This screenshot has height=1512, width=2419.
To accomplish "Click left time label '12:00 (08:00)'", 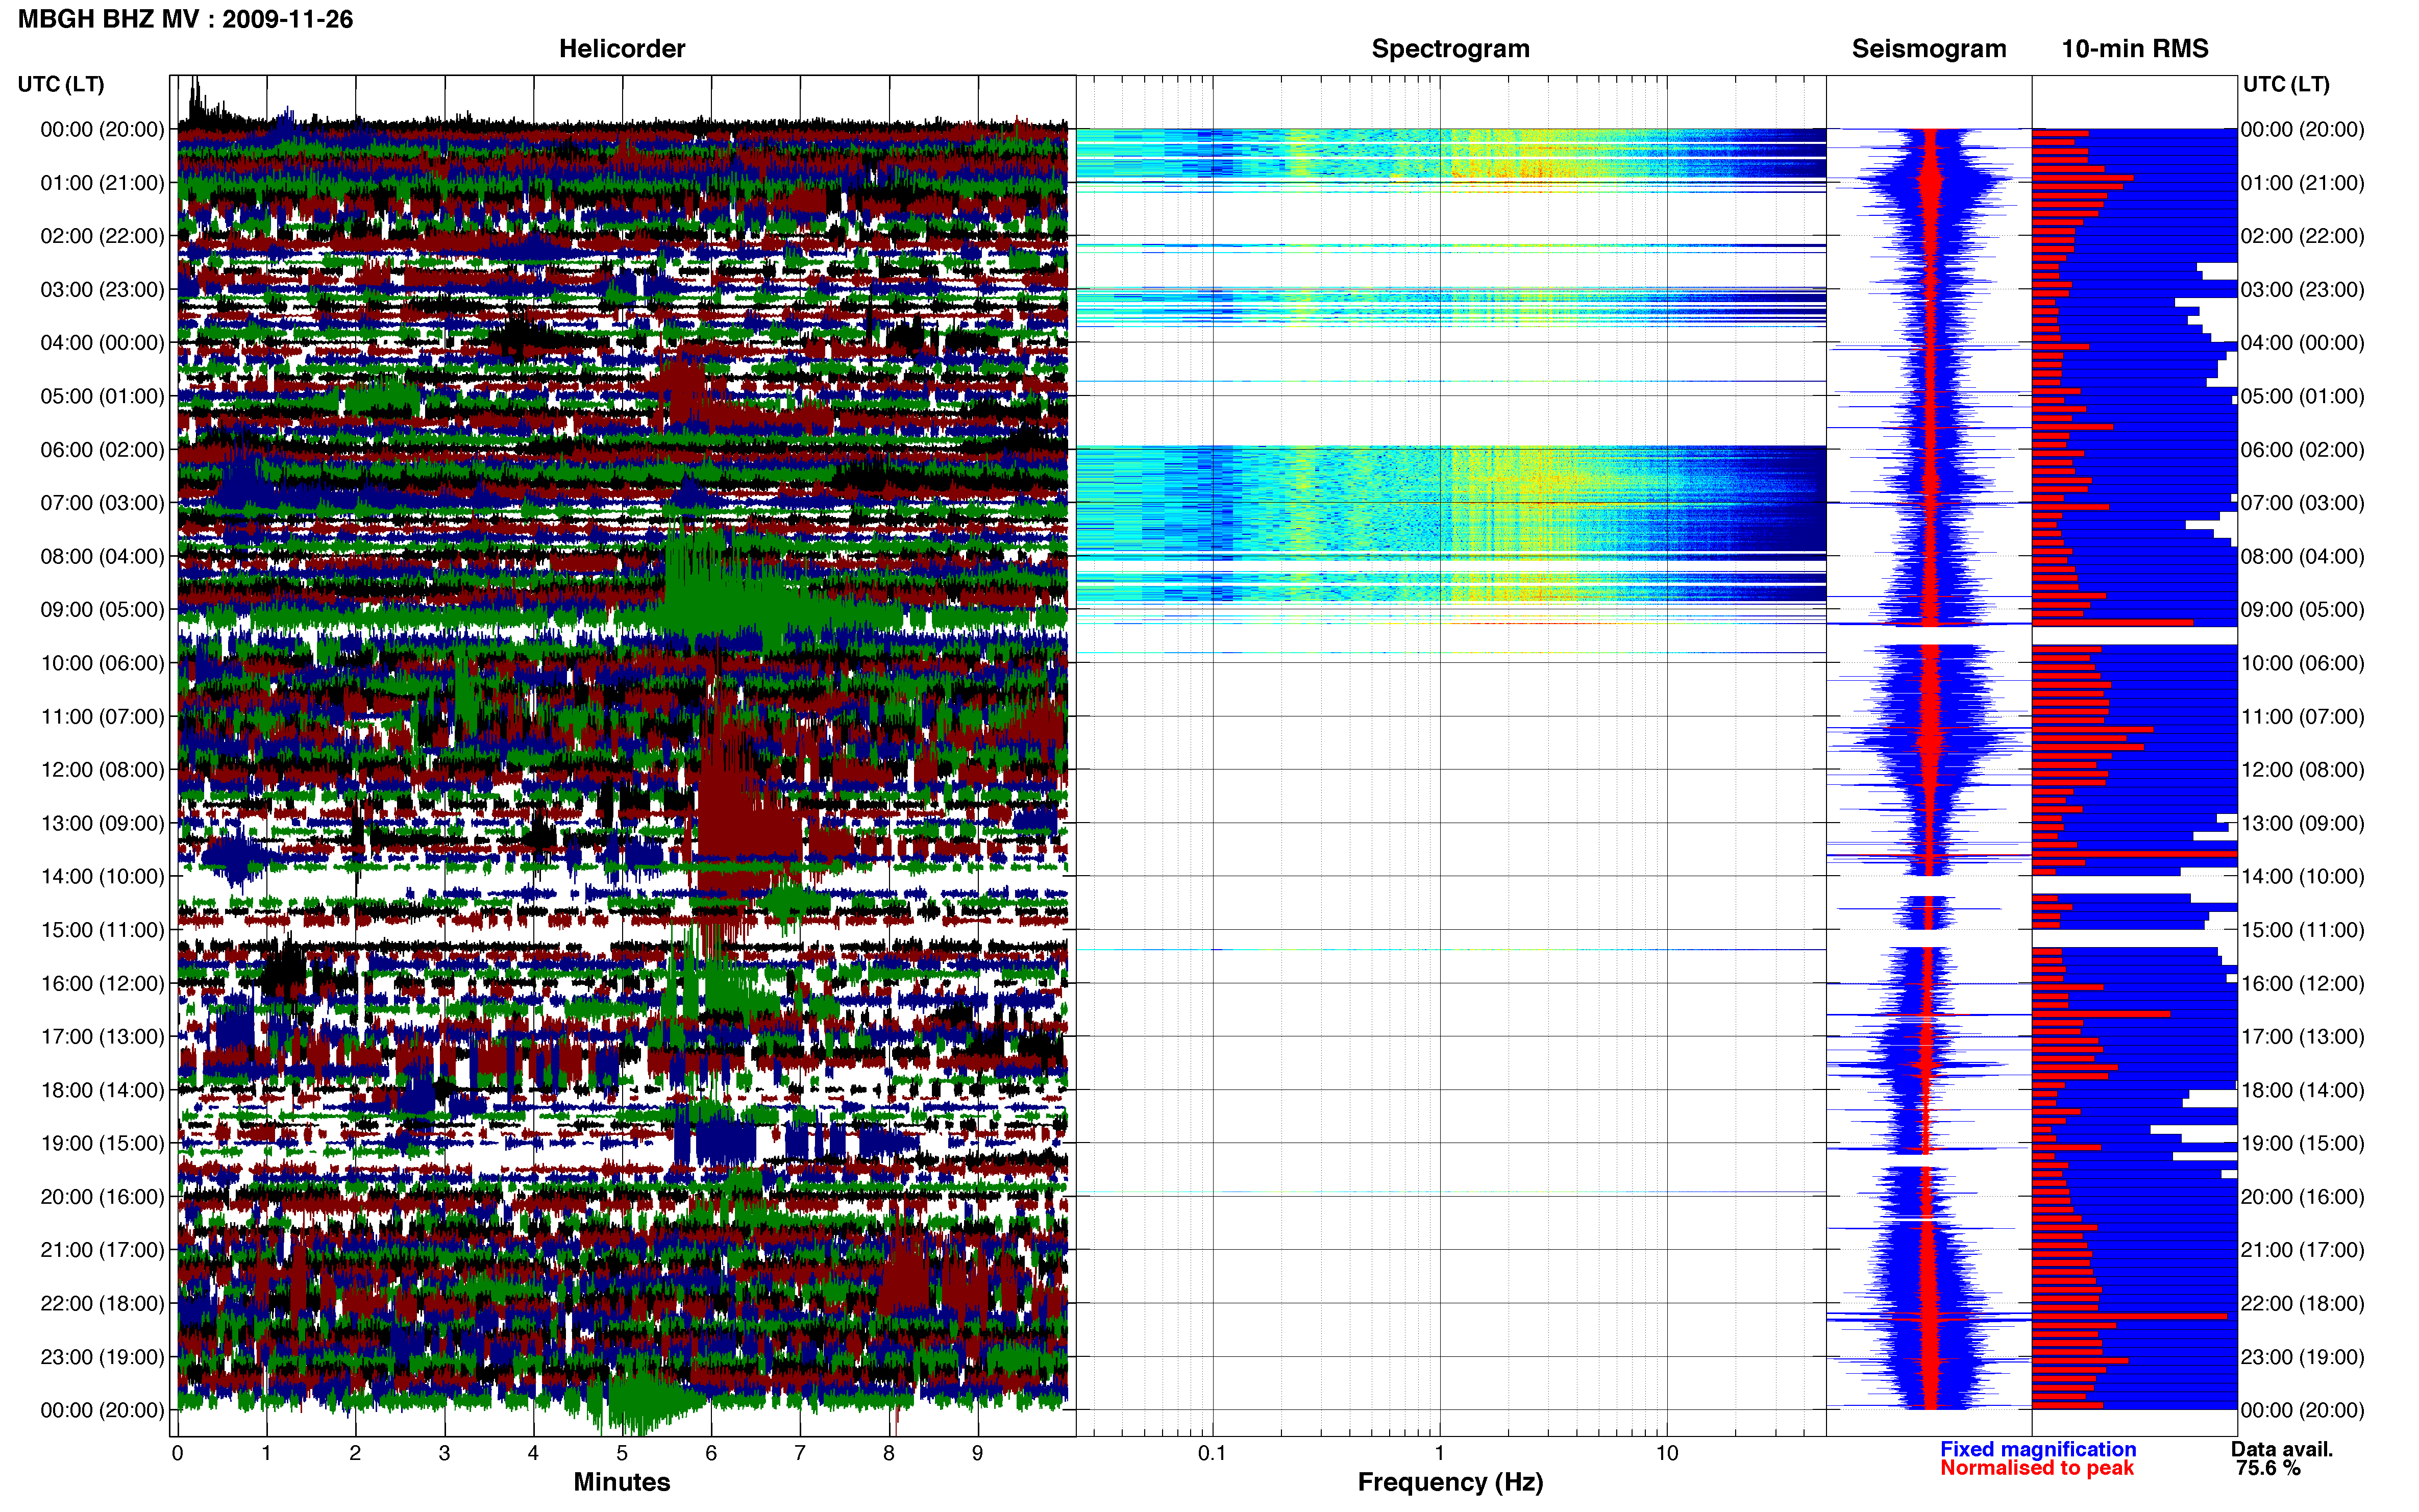I will coord(102,770).
